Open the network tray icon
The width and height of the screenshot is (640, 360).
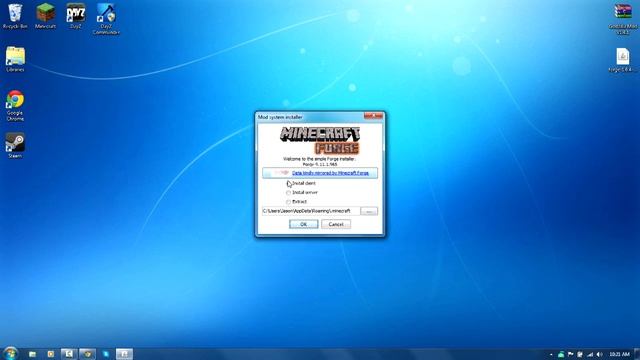coord(590,354)
